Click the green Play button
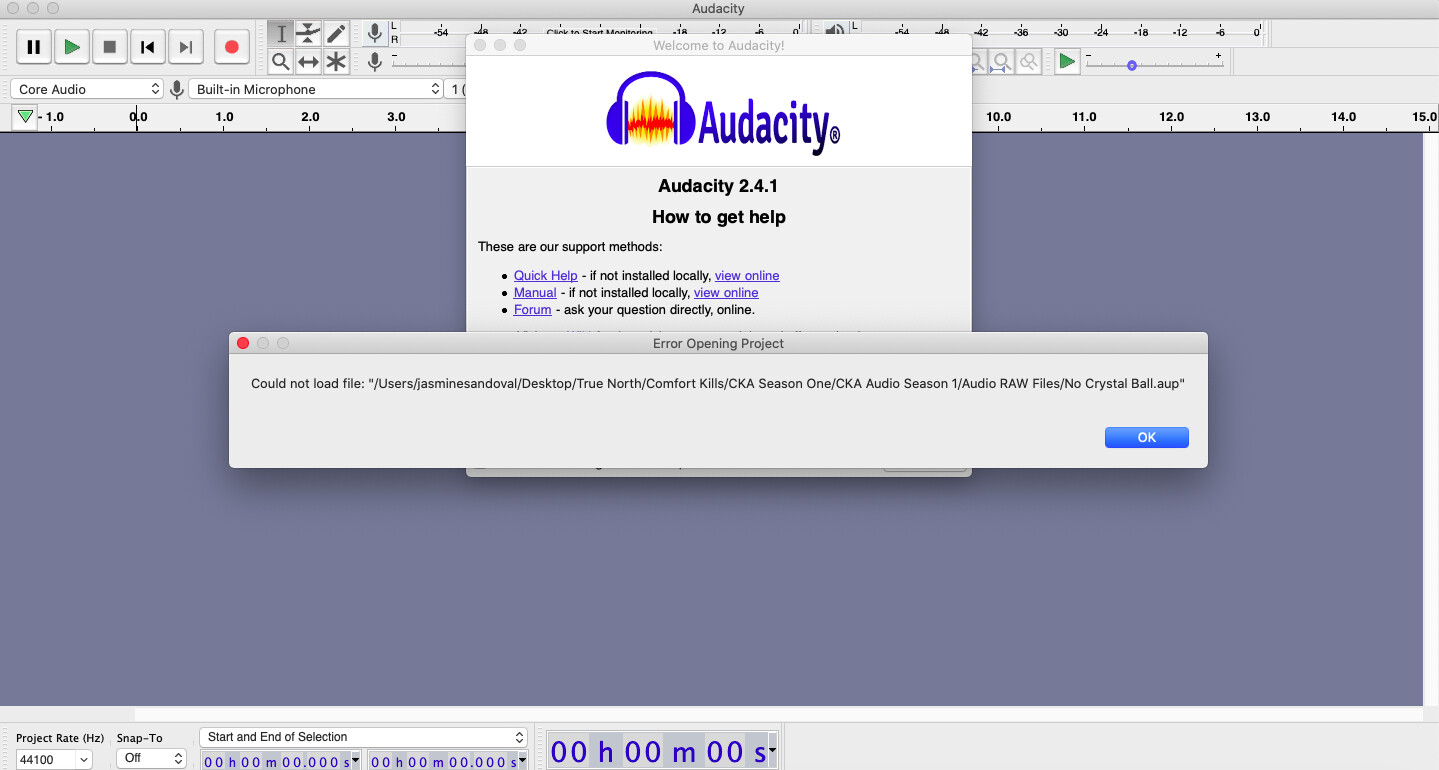 [x=71, y=46]
